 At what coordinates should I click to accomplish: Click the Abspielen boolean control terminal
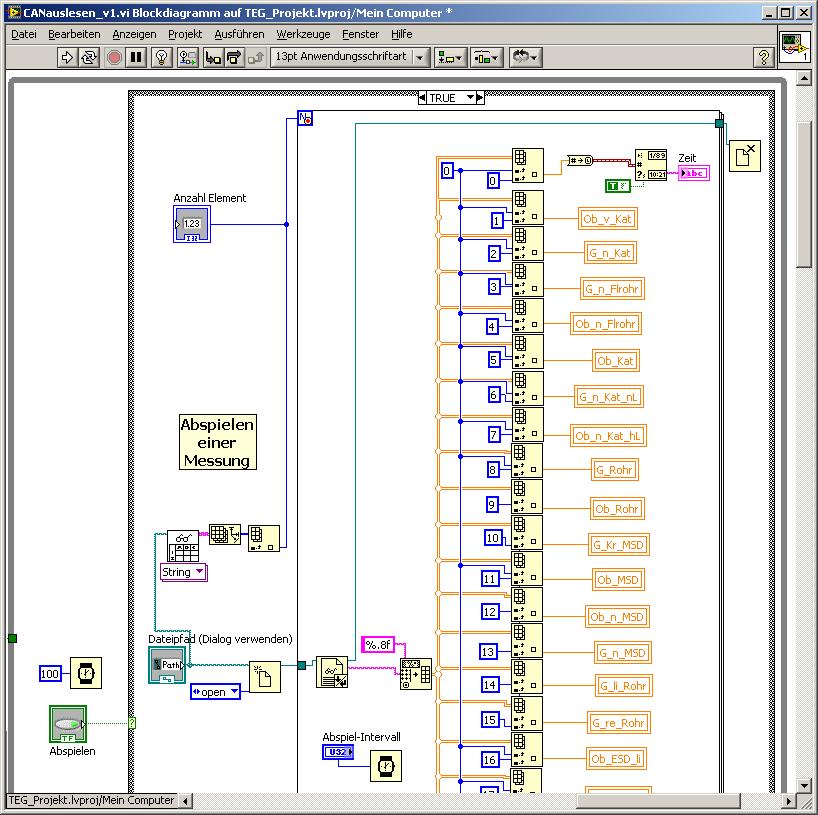pyautogui.click(x=68, y=724)
